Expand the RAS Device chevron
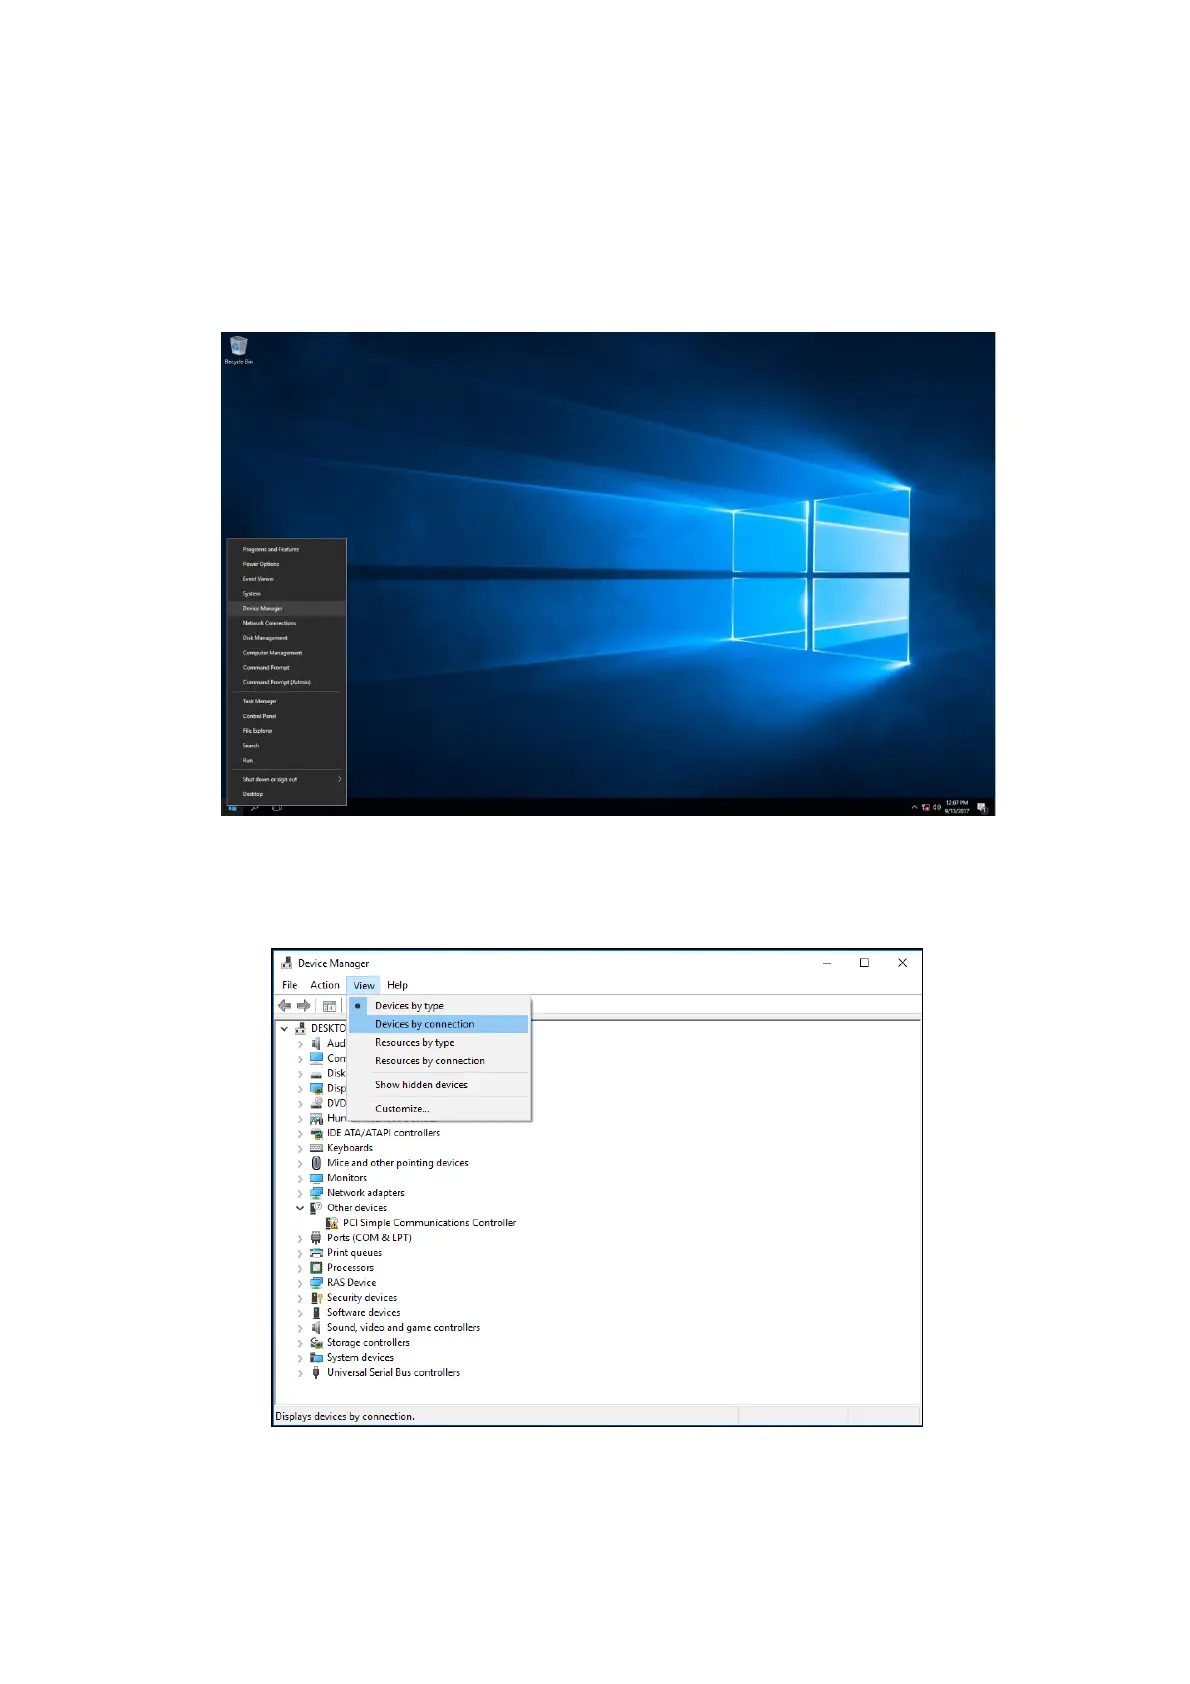Image resolution: width=1190 pixels, height=1684 pixels. pos(300,1283)
